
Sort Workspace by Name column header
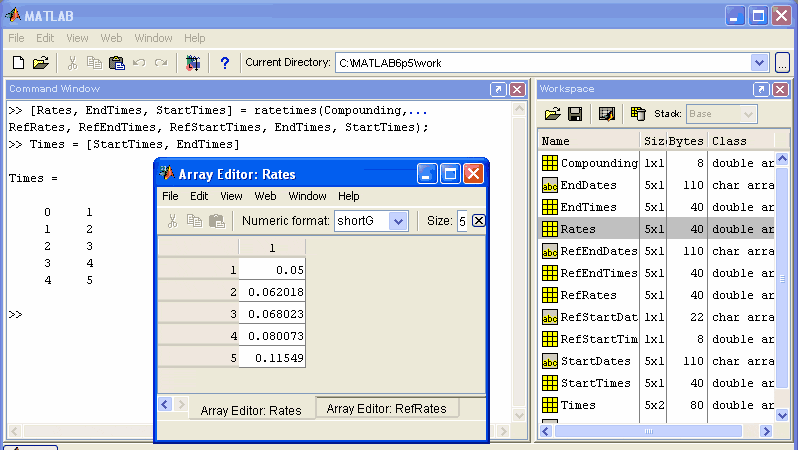click(x=589, y=141)
